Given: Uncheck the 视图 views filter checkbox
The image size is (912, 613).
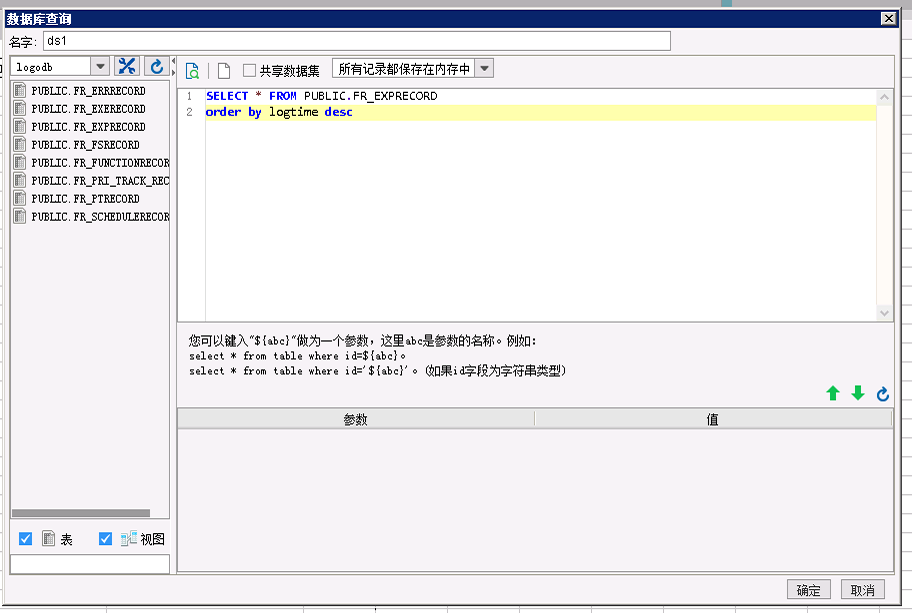Looking at the screenshot, I should coord(105,539).
